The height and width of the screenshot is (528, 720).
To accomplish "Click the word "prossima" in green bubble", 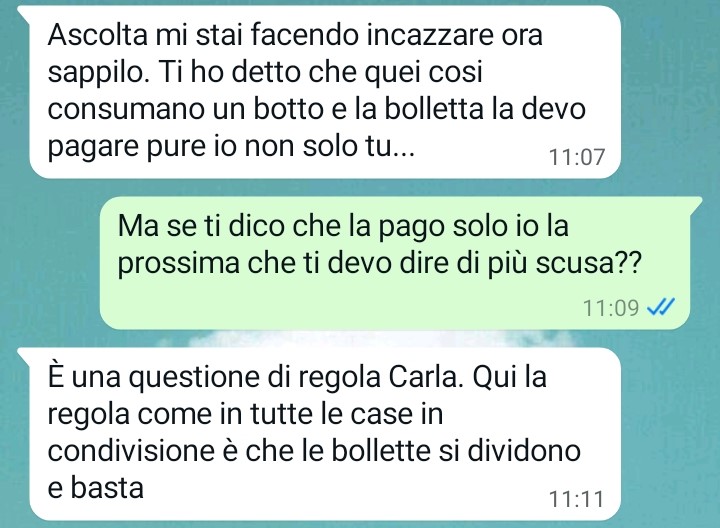I will [x=179, y=264].
